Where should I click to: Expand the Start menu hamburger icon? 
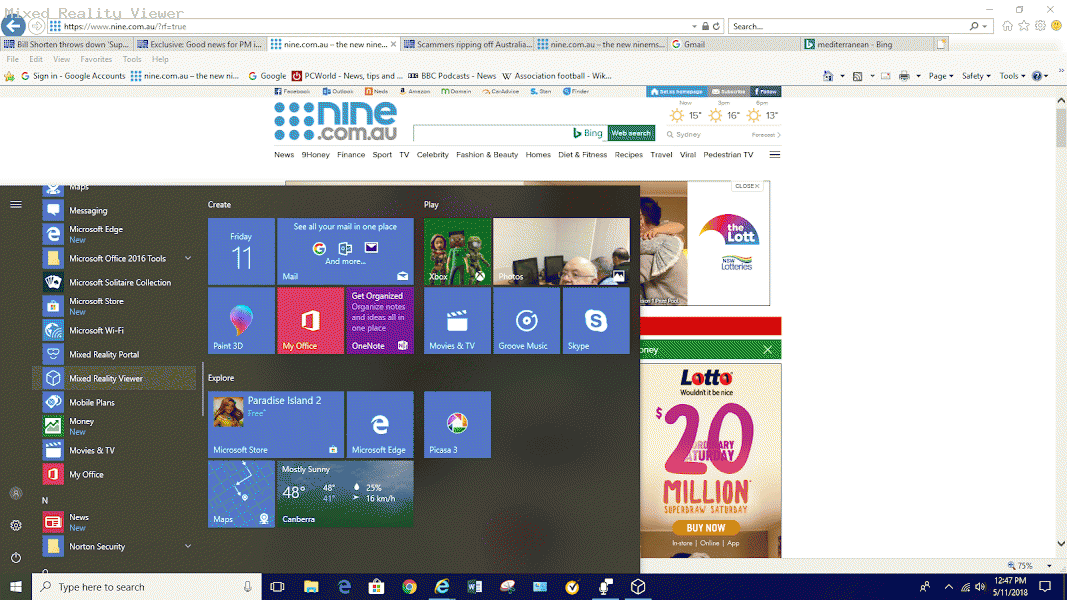click(x=16, y=204)
